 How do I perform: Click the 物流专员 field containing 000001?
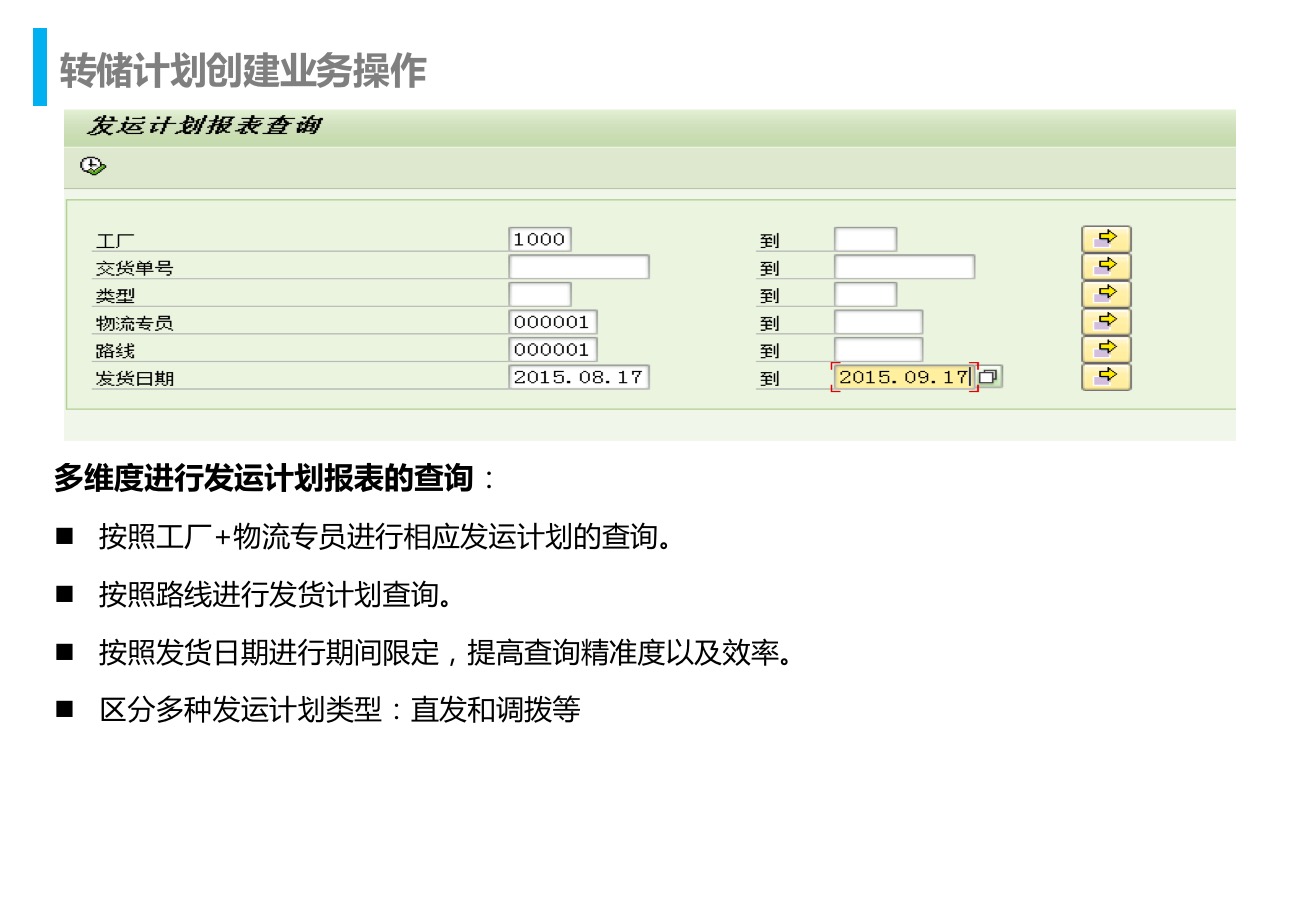coord(553,322)
